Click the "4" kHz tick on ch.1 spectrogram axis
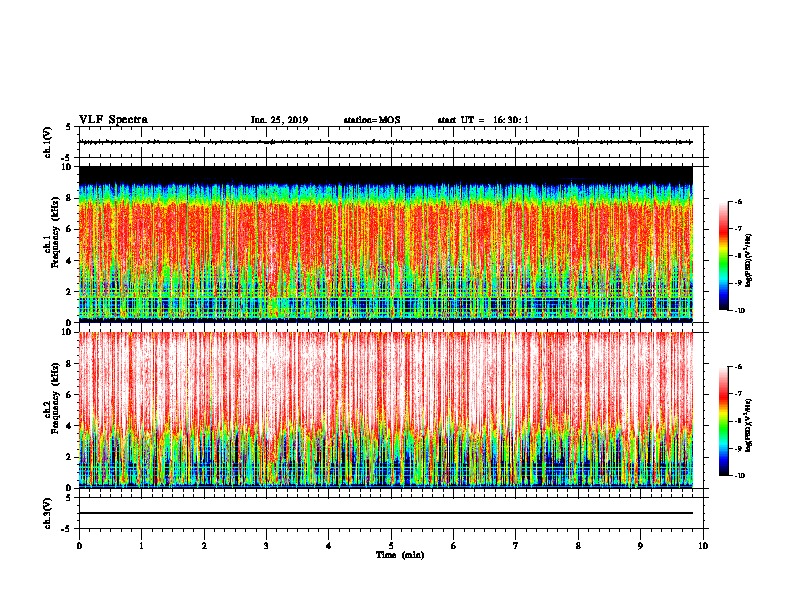The image size is (792, 612). click(70, 261)
